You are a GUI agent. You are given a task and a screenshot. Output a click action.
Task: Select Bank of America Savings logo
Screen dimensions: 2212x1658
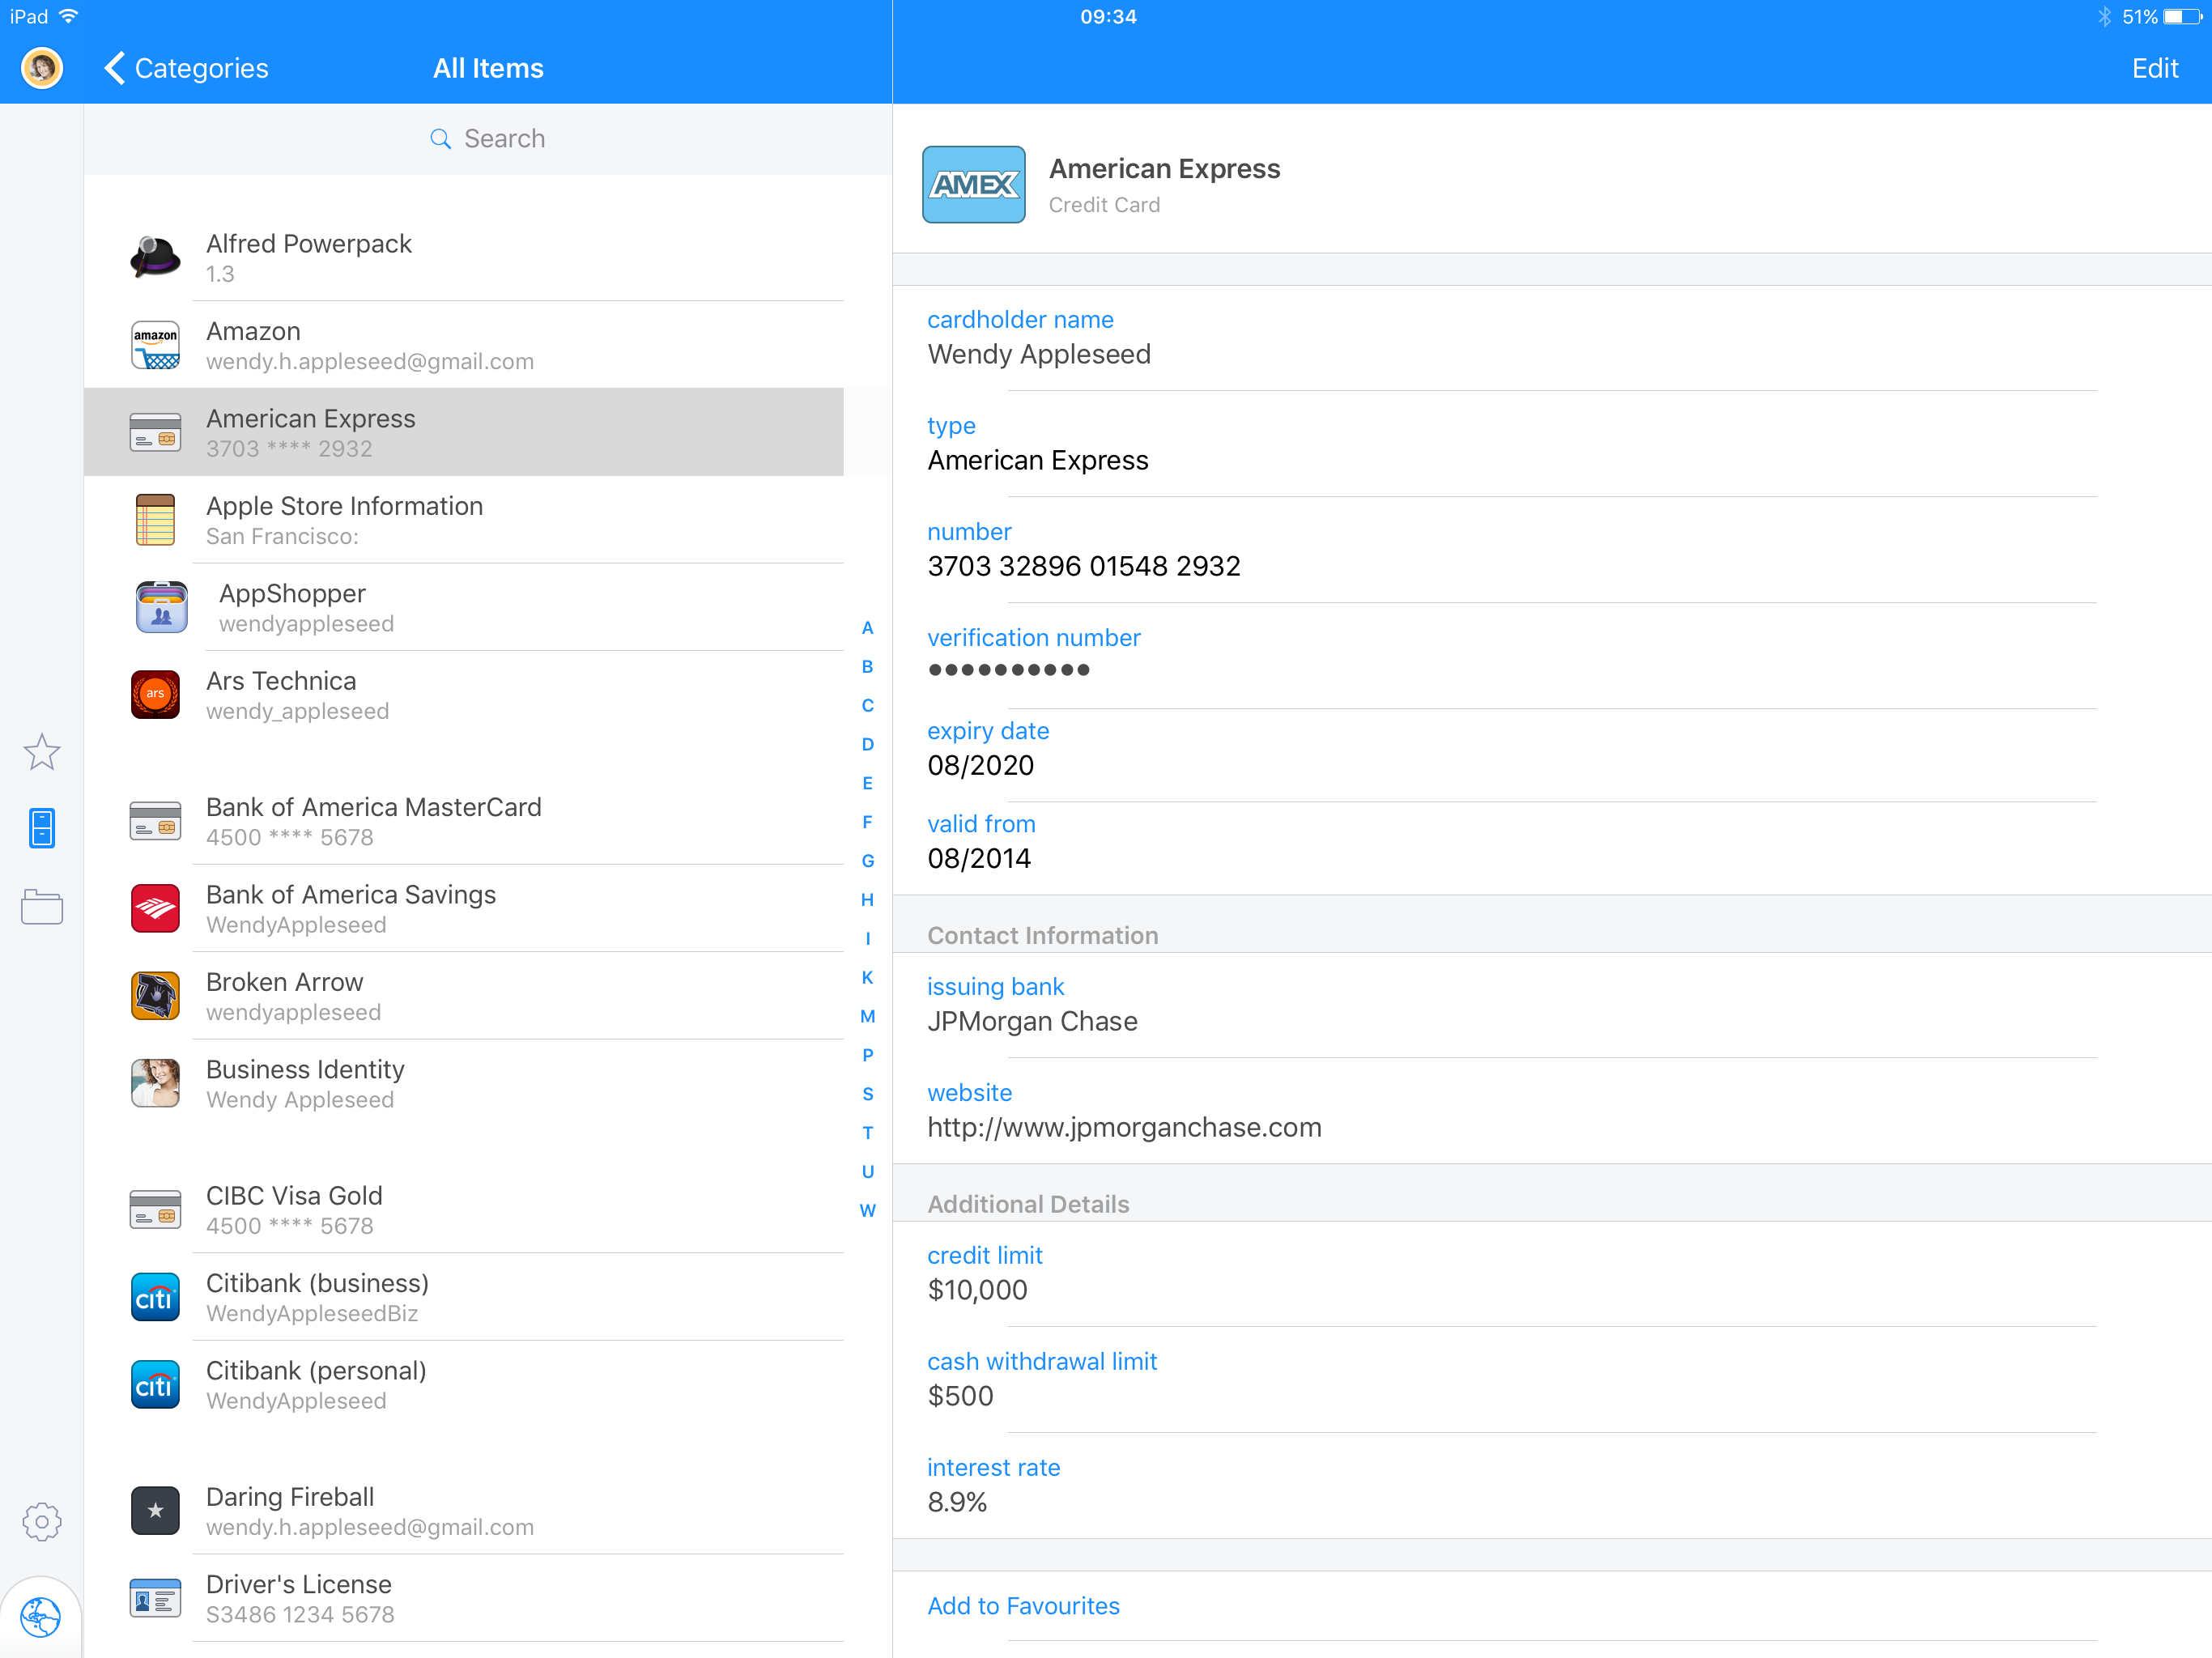(x=156, y=908)
